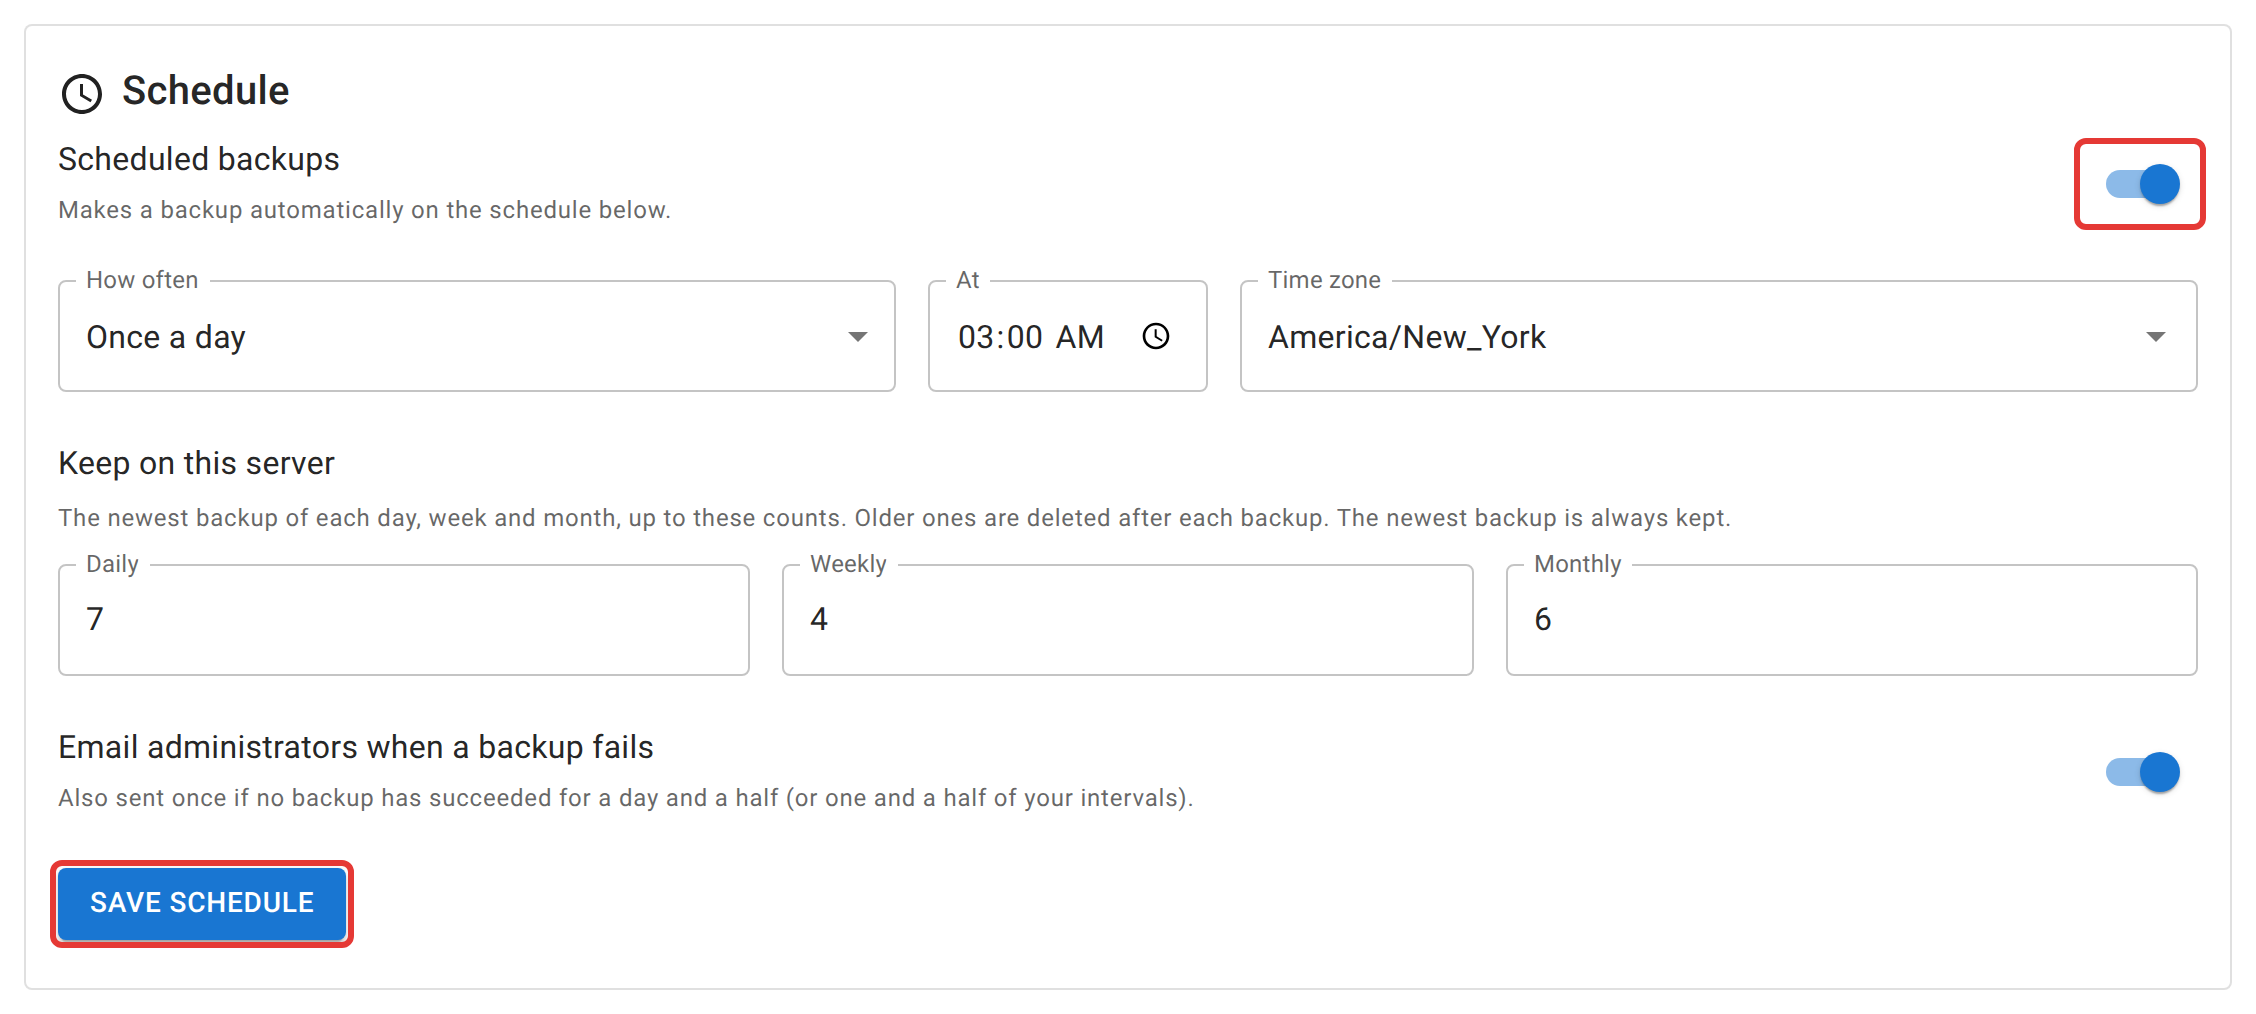The height and width of the screenshot is (1014, 2256).
Task: Open the How often dropdown
Action: coord(477,336)
